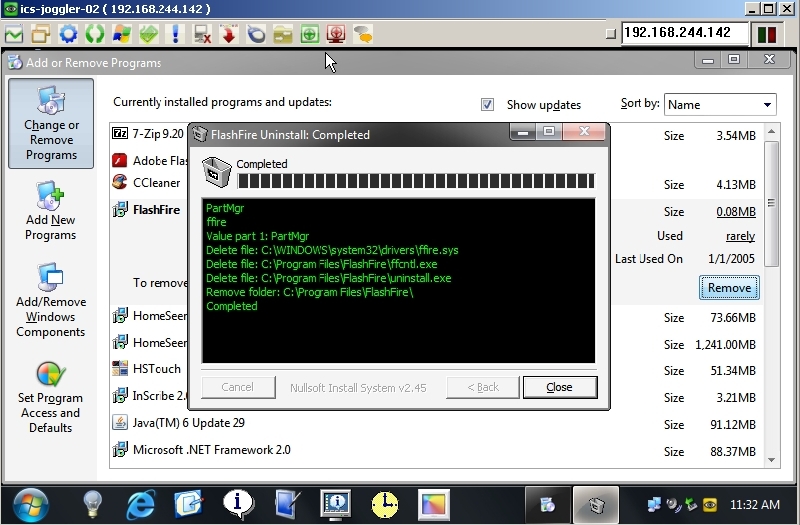This screenshot has height=525, width=800.
Task: Click the yellow eye tray icon
Action: click(710, 505)
